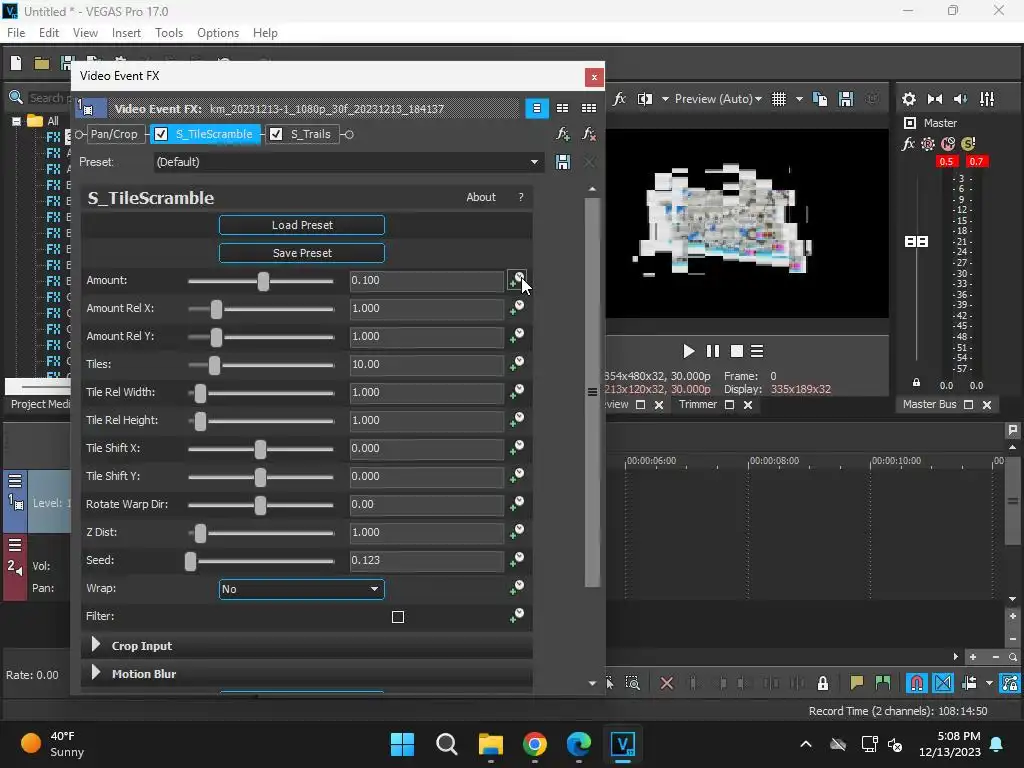The image size is (1024, 768).
Task: Open split screen view dropdown arrow
Action: (665, 99)
